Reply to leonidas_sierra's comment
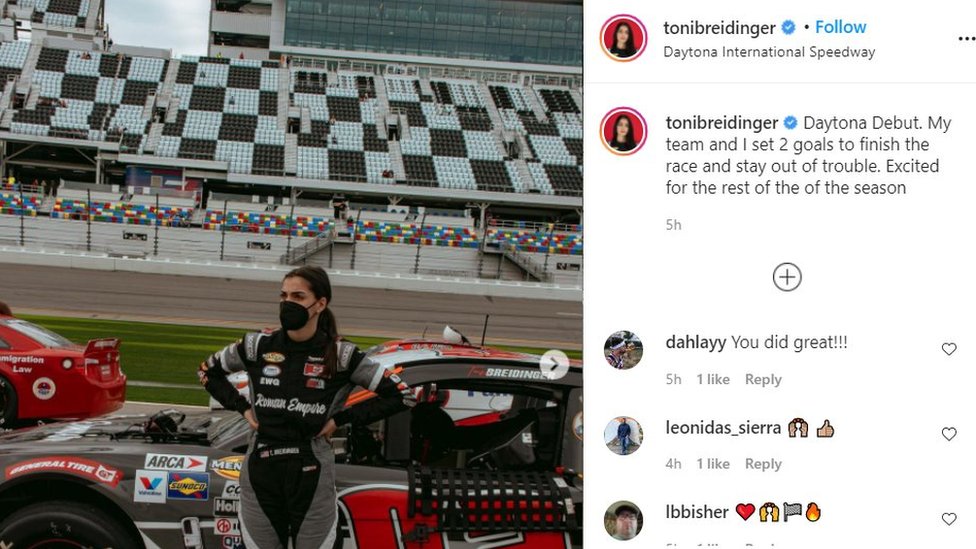Screen dimensions: 976x549 pyautogui.click(x=763, y=464)
